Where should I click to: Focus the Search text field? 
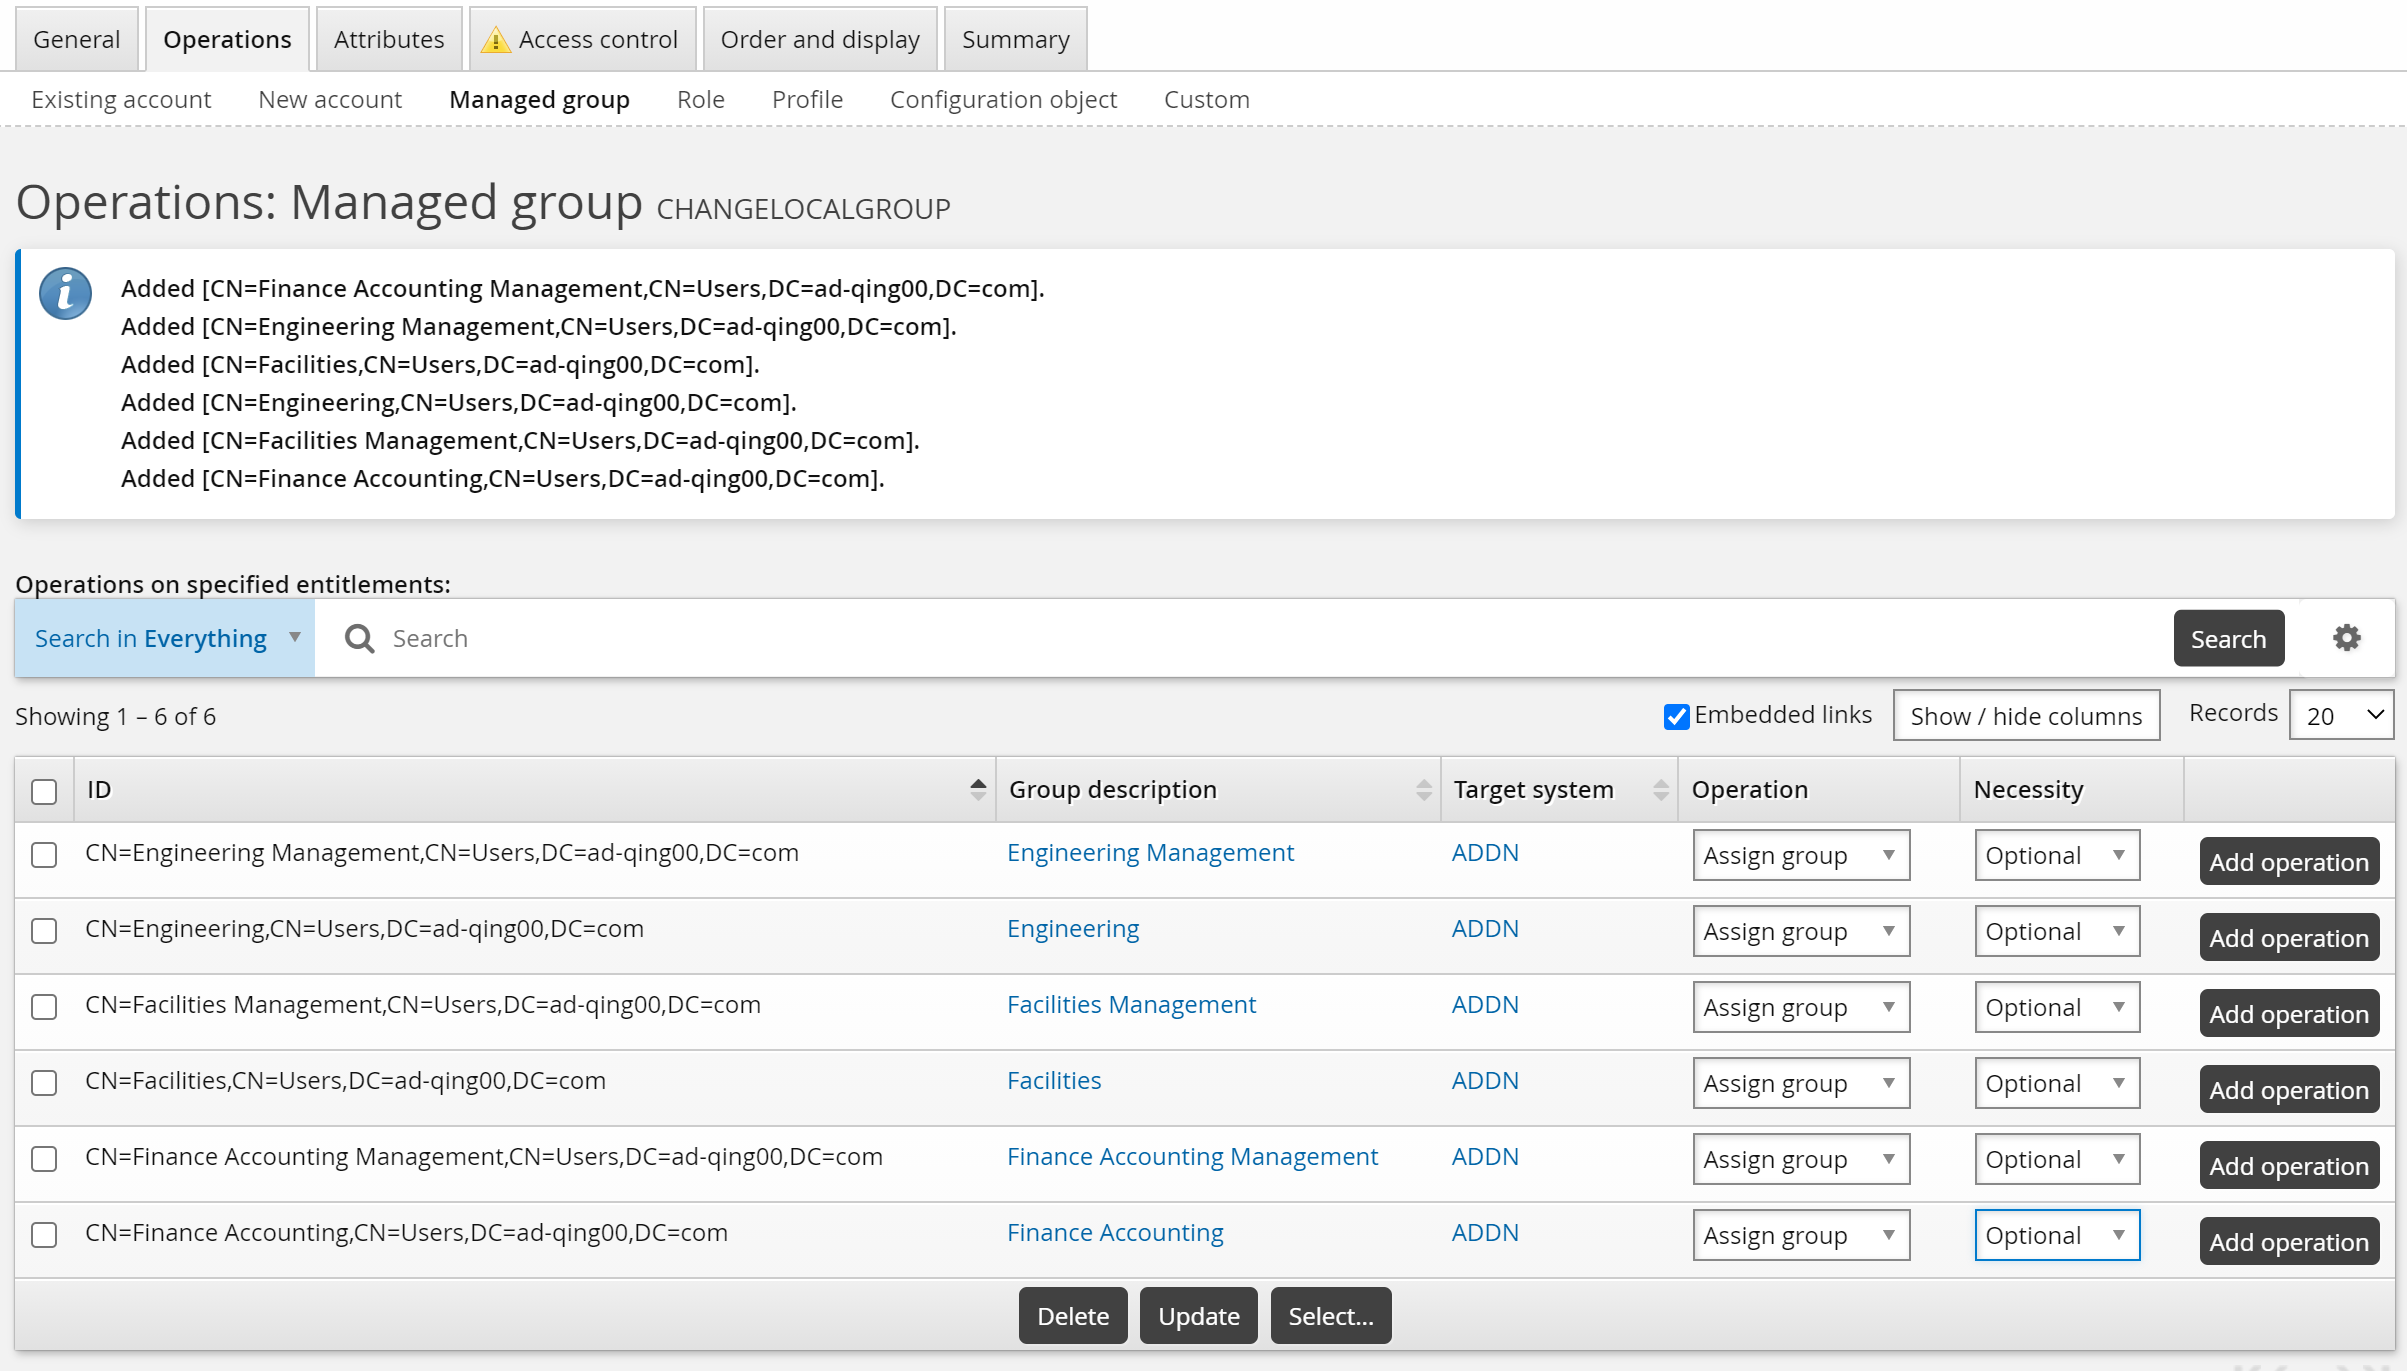(x=1270, y=638)
